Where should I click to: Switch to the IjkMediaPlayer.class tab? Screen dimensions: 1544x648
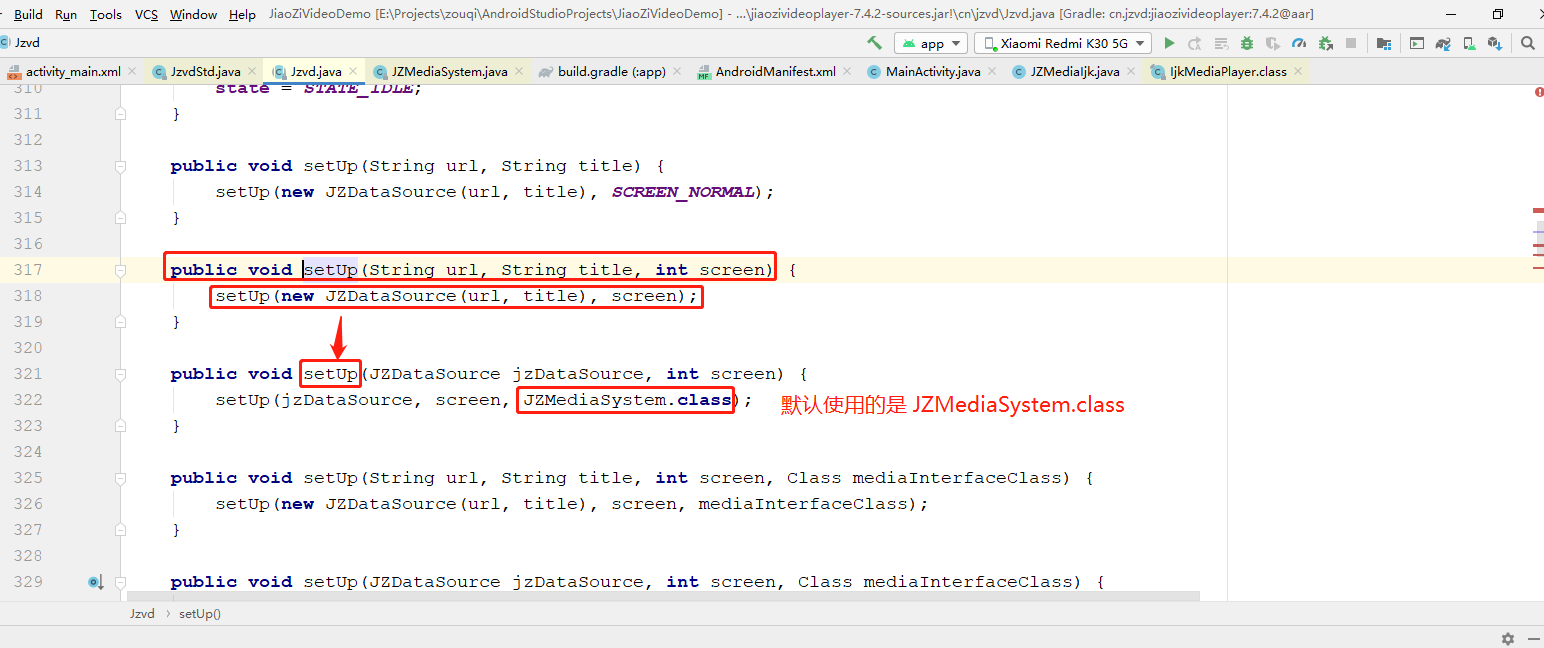click(1228, 72)
